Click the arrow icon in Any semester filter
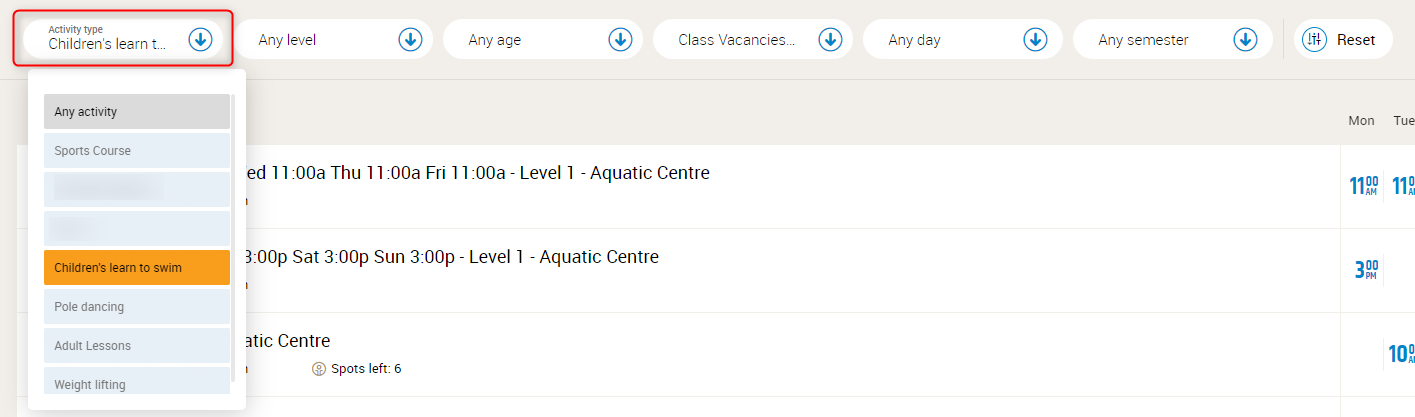The height and width of the screenshot is (417, 1415). coord(1245,40)
